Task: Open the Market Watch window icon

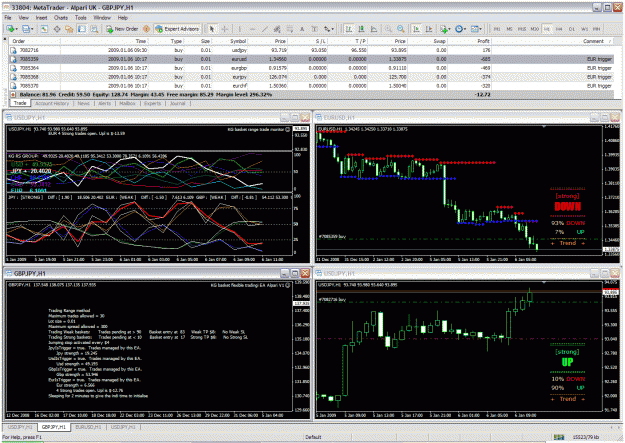Action: [x=44, y=29]
